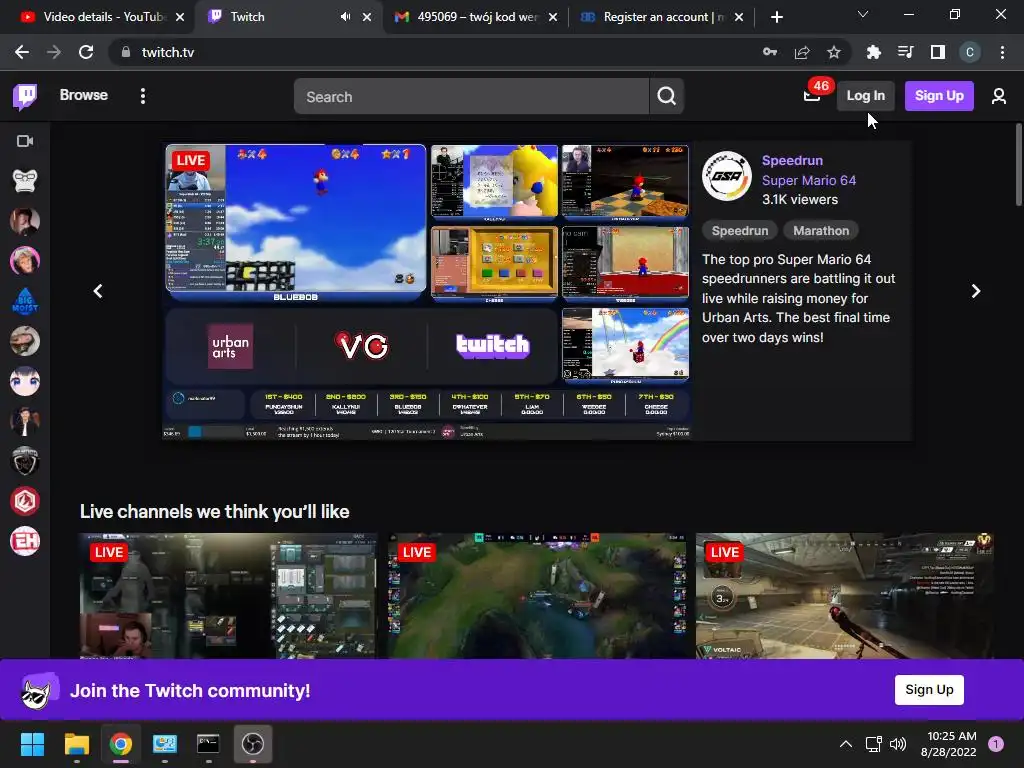Open the EH channel avatar in sidebar

point(25,541)
